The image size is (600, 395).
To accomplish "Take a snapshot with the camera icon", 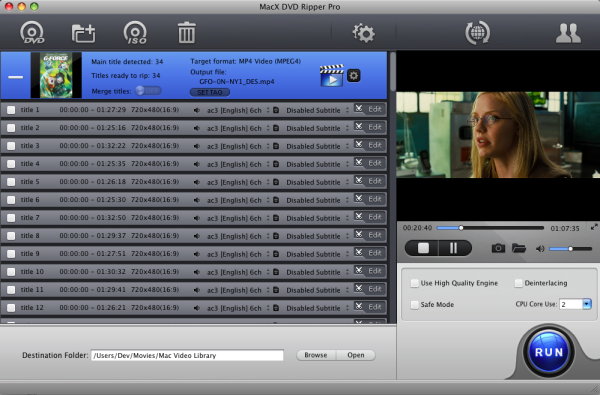I will (498, 248).
